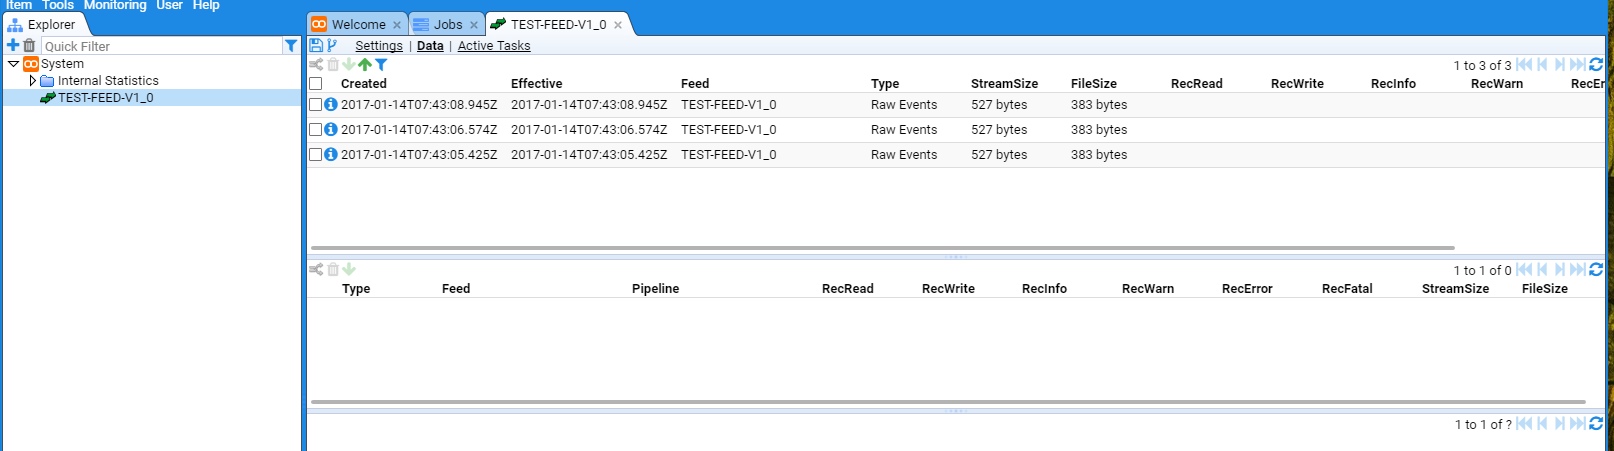Click the funnel icon right of Quick Filter

291,46
